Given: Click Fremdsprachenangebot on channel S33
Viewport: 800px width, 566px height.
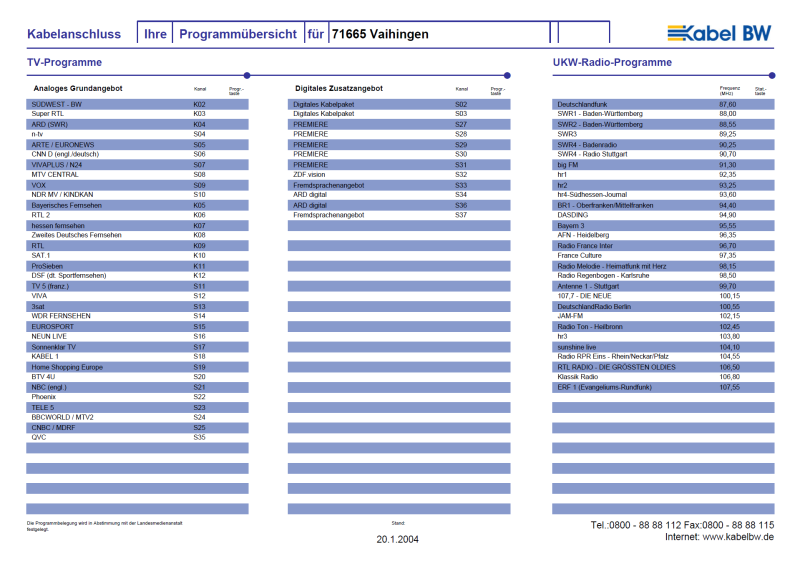Looking at the screenshot, I should pyautogui.click(x=399, y=185).
